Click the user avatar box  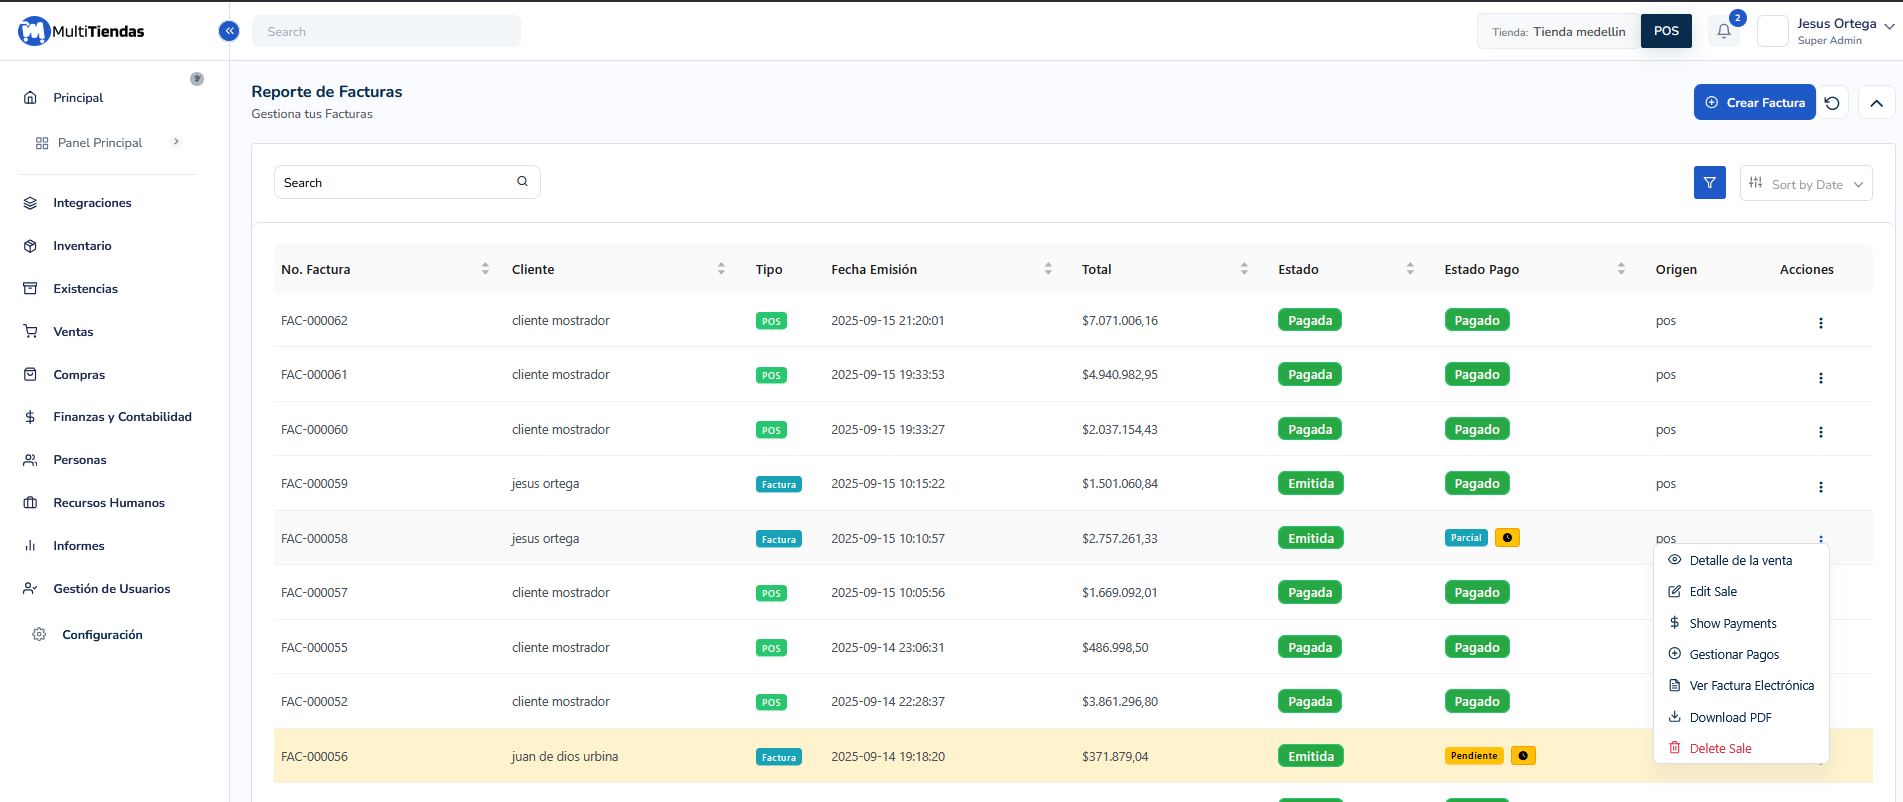tap(1773, 31)
